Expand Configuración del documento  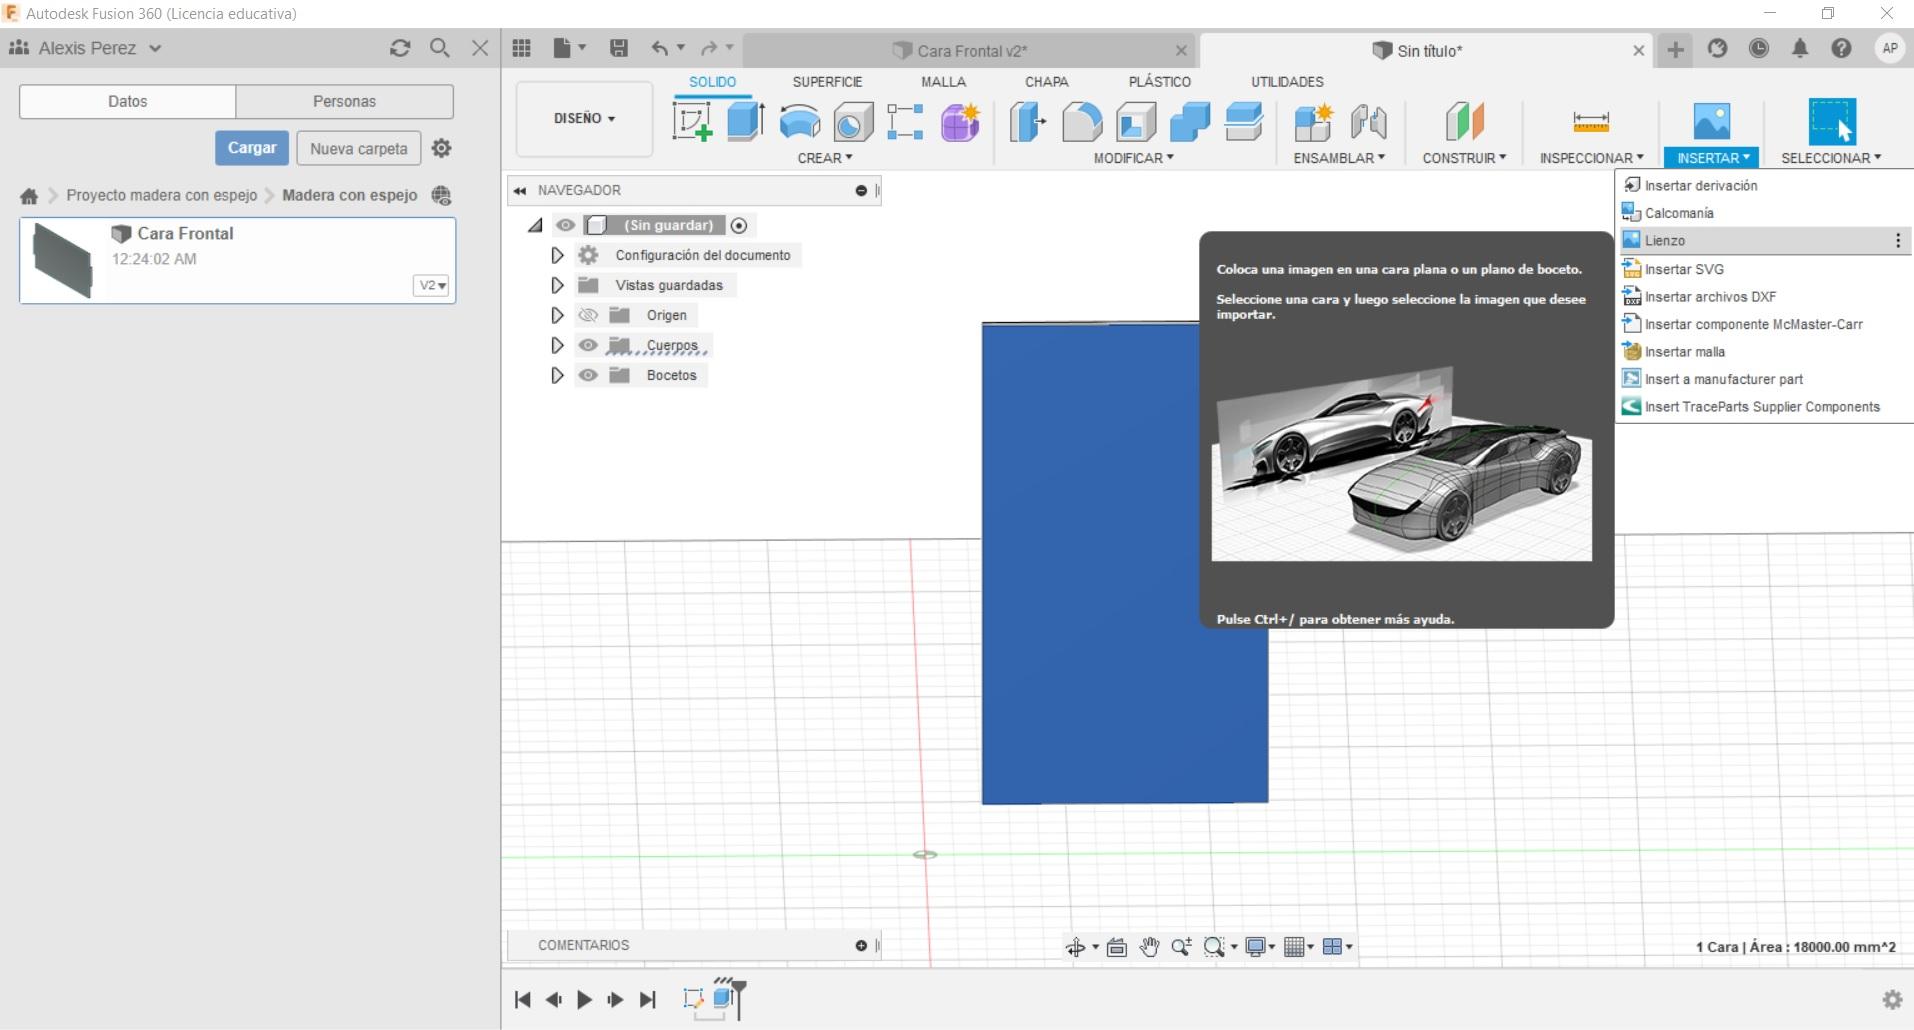(x=557, y=255)
